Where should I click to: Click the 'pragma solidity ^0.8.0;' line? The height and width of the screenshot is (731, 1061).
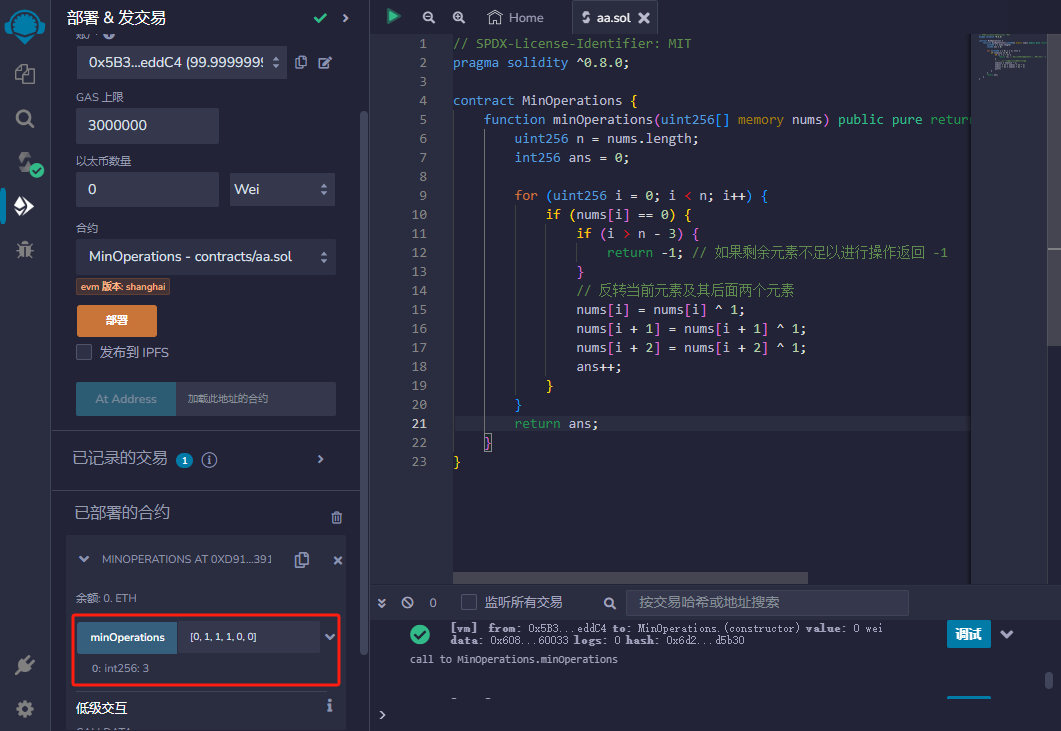[541, 62]
